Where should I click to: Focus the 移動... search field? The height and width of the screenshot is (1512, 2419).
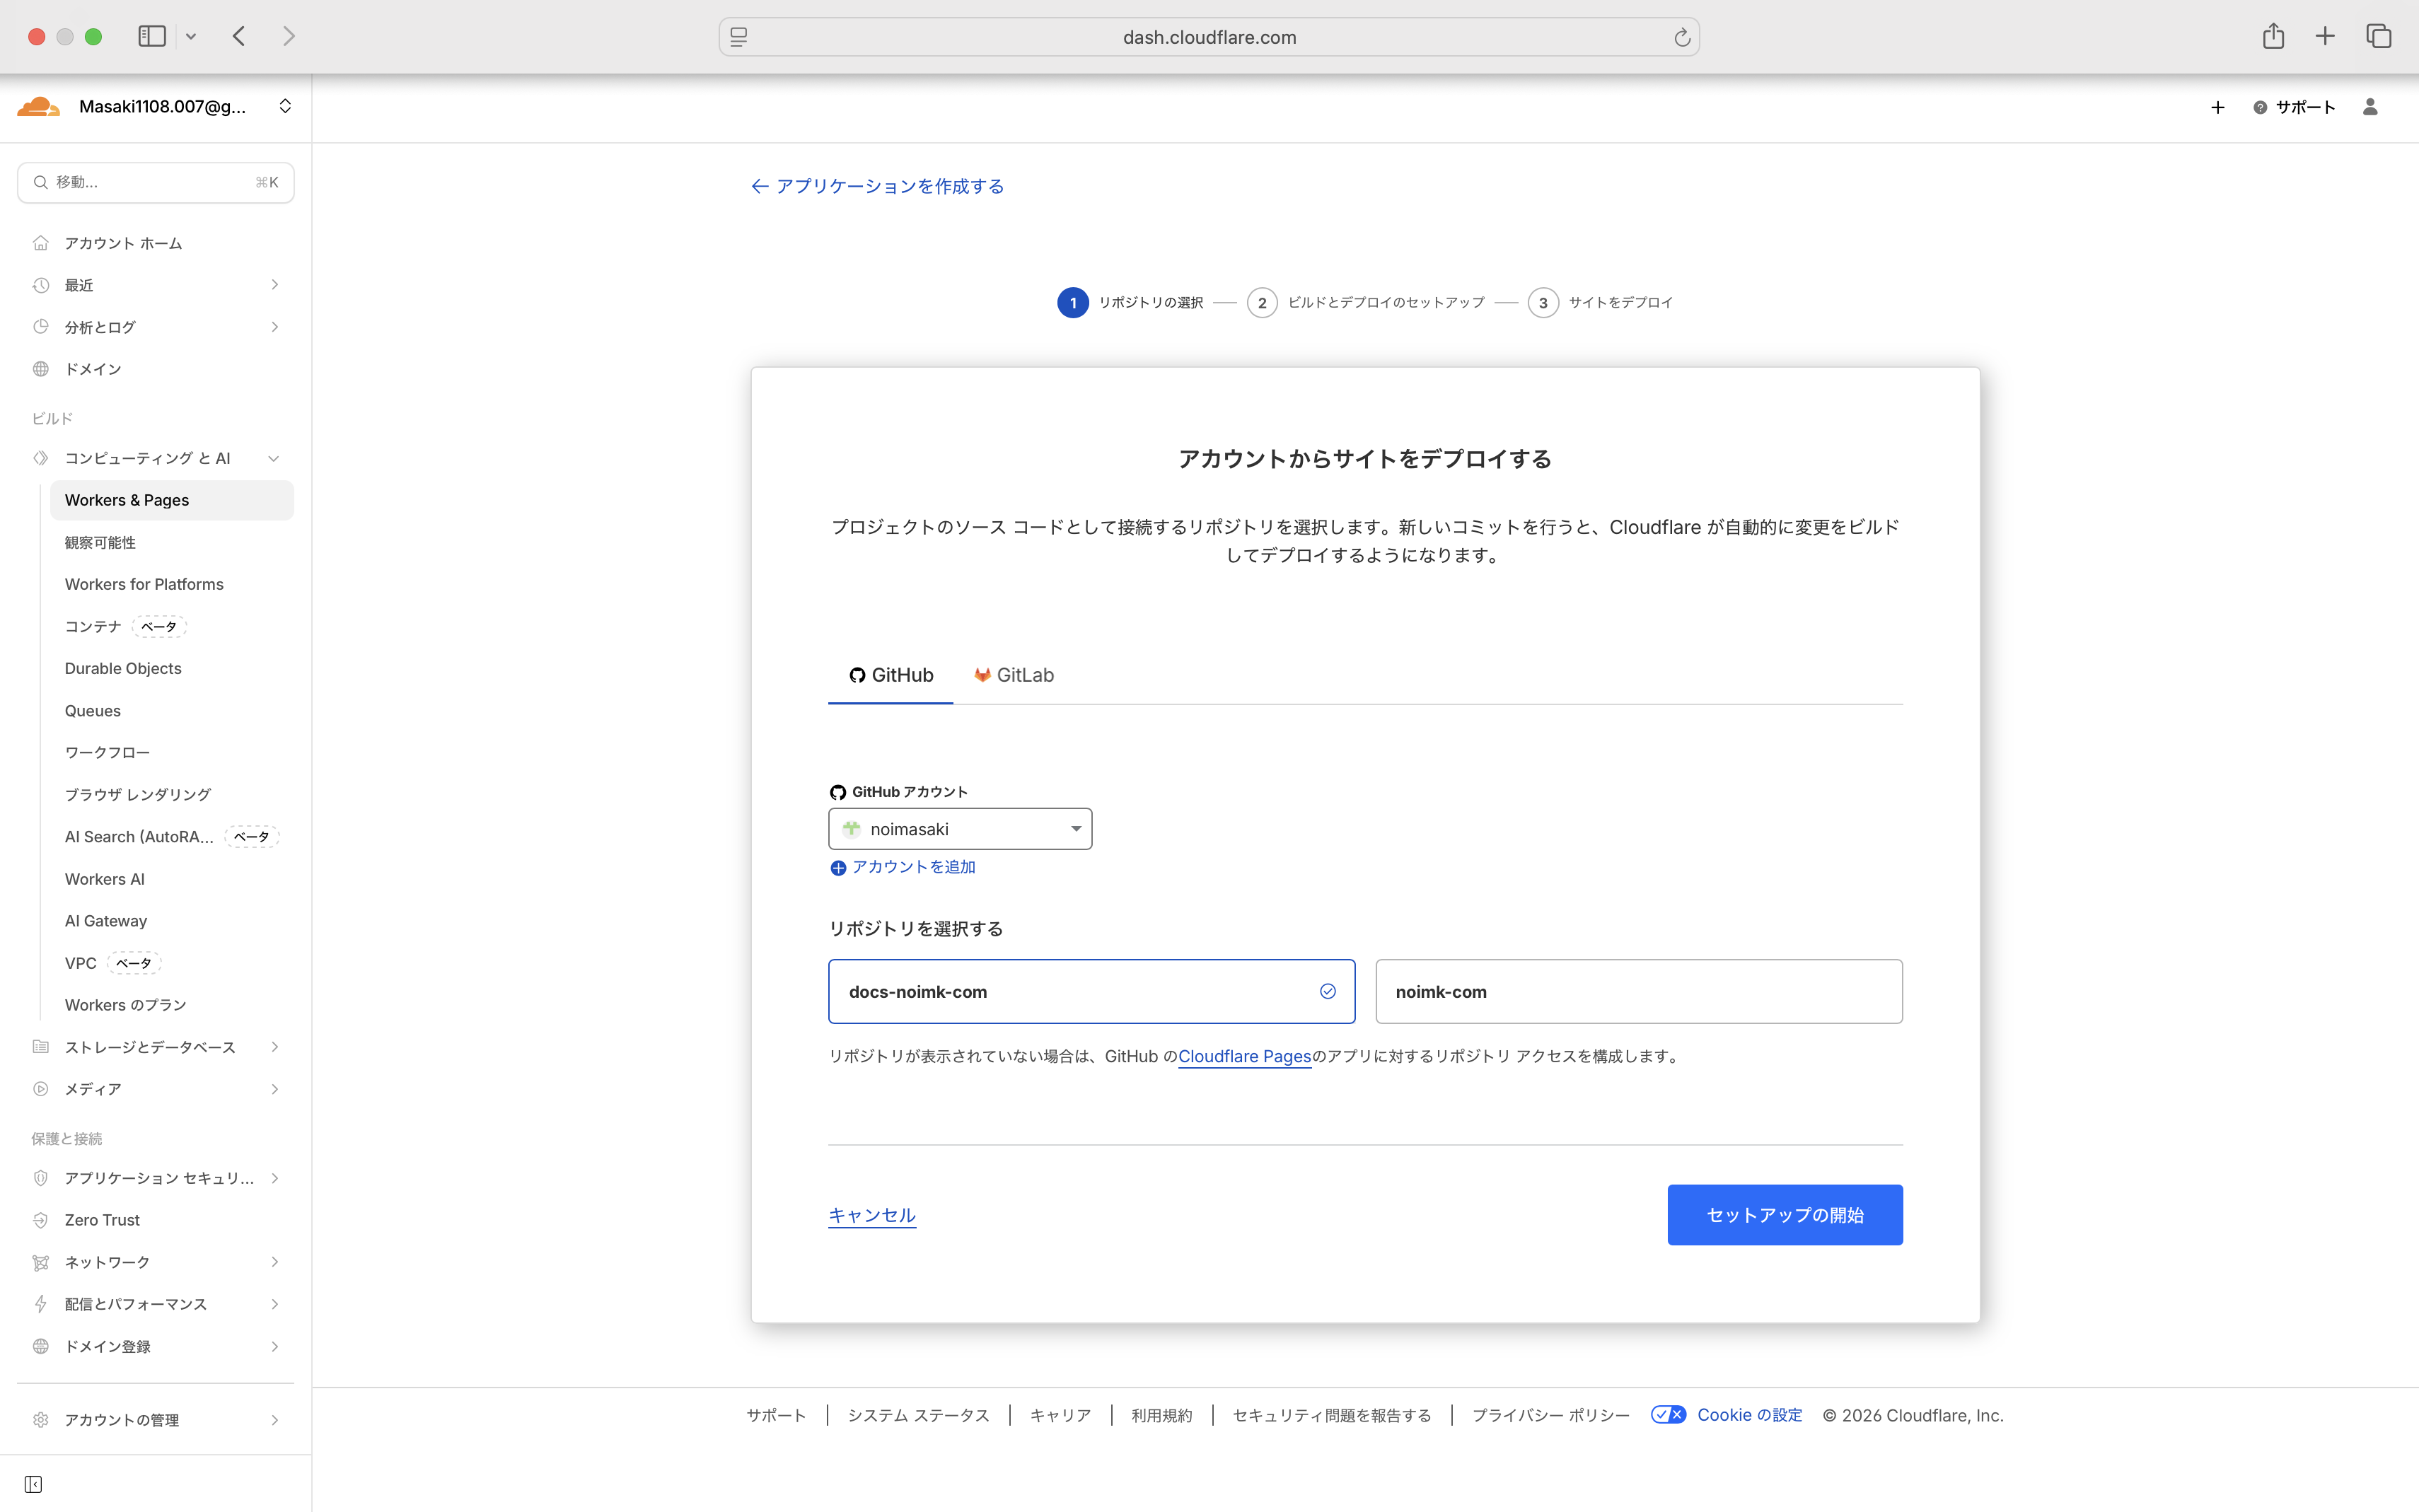coord(155,182)
